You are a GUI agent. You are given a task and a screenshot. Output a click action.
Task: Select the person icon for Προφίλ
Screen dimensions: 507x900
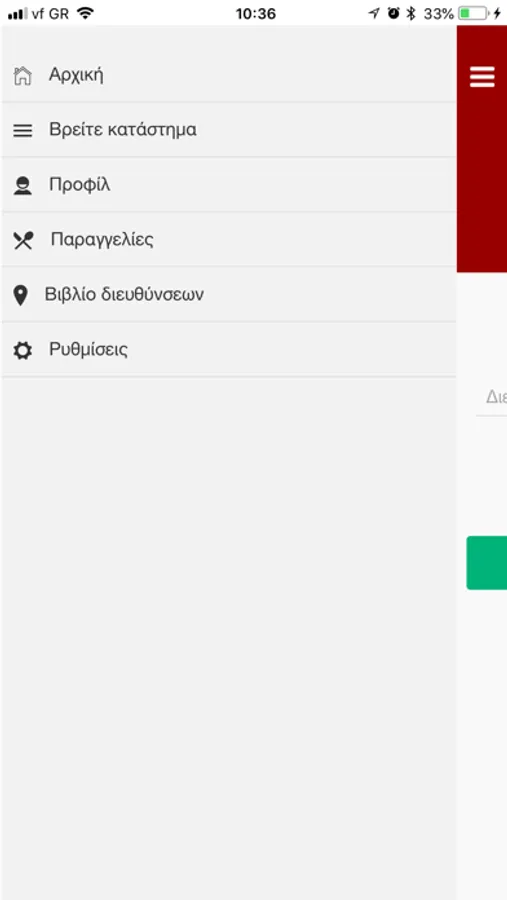coord(22,185)
